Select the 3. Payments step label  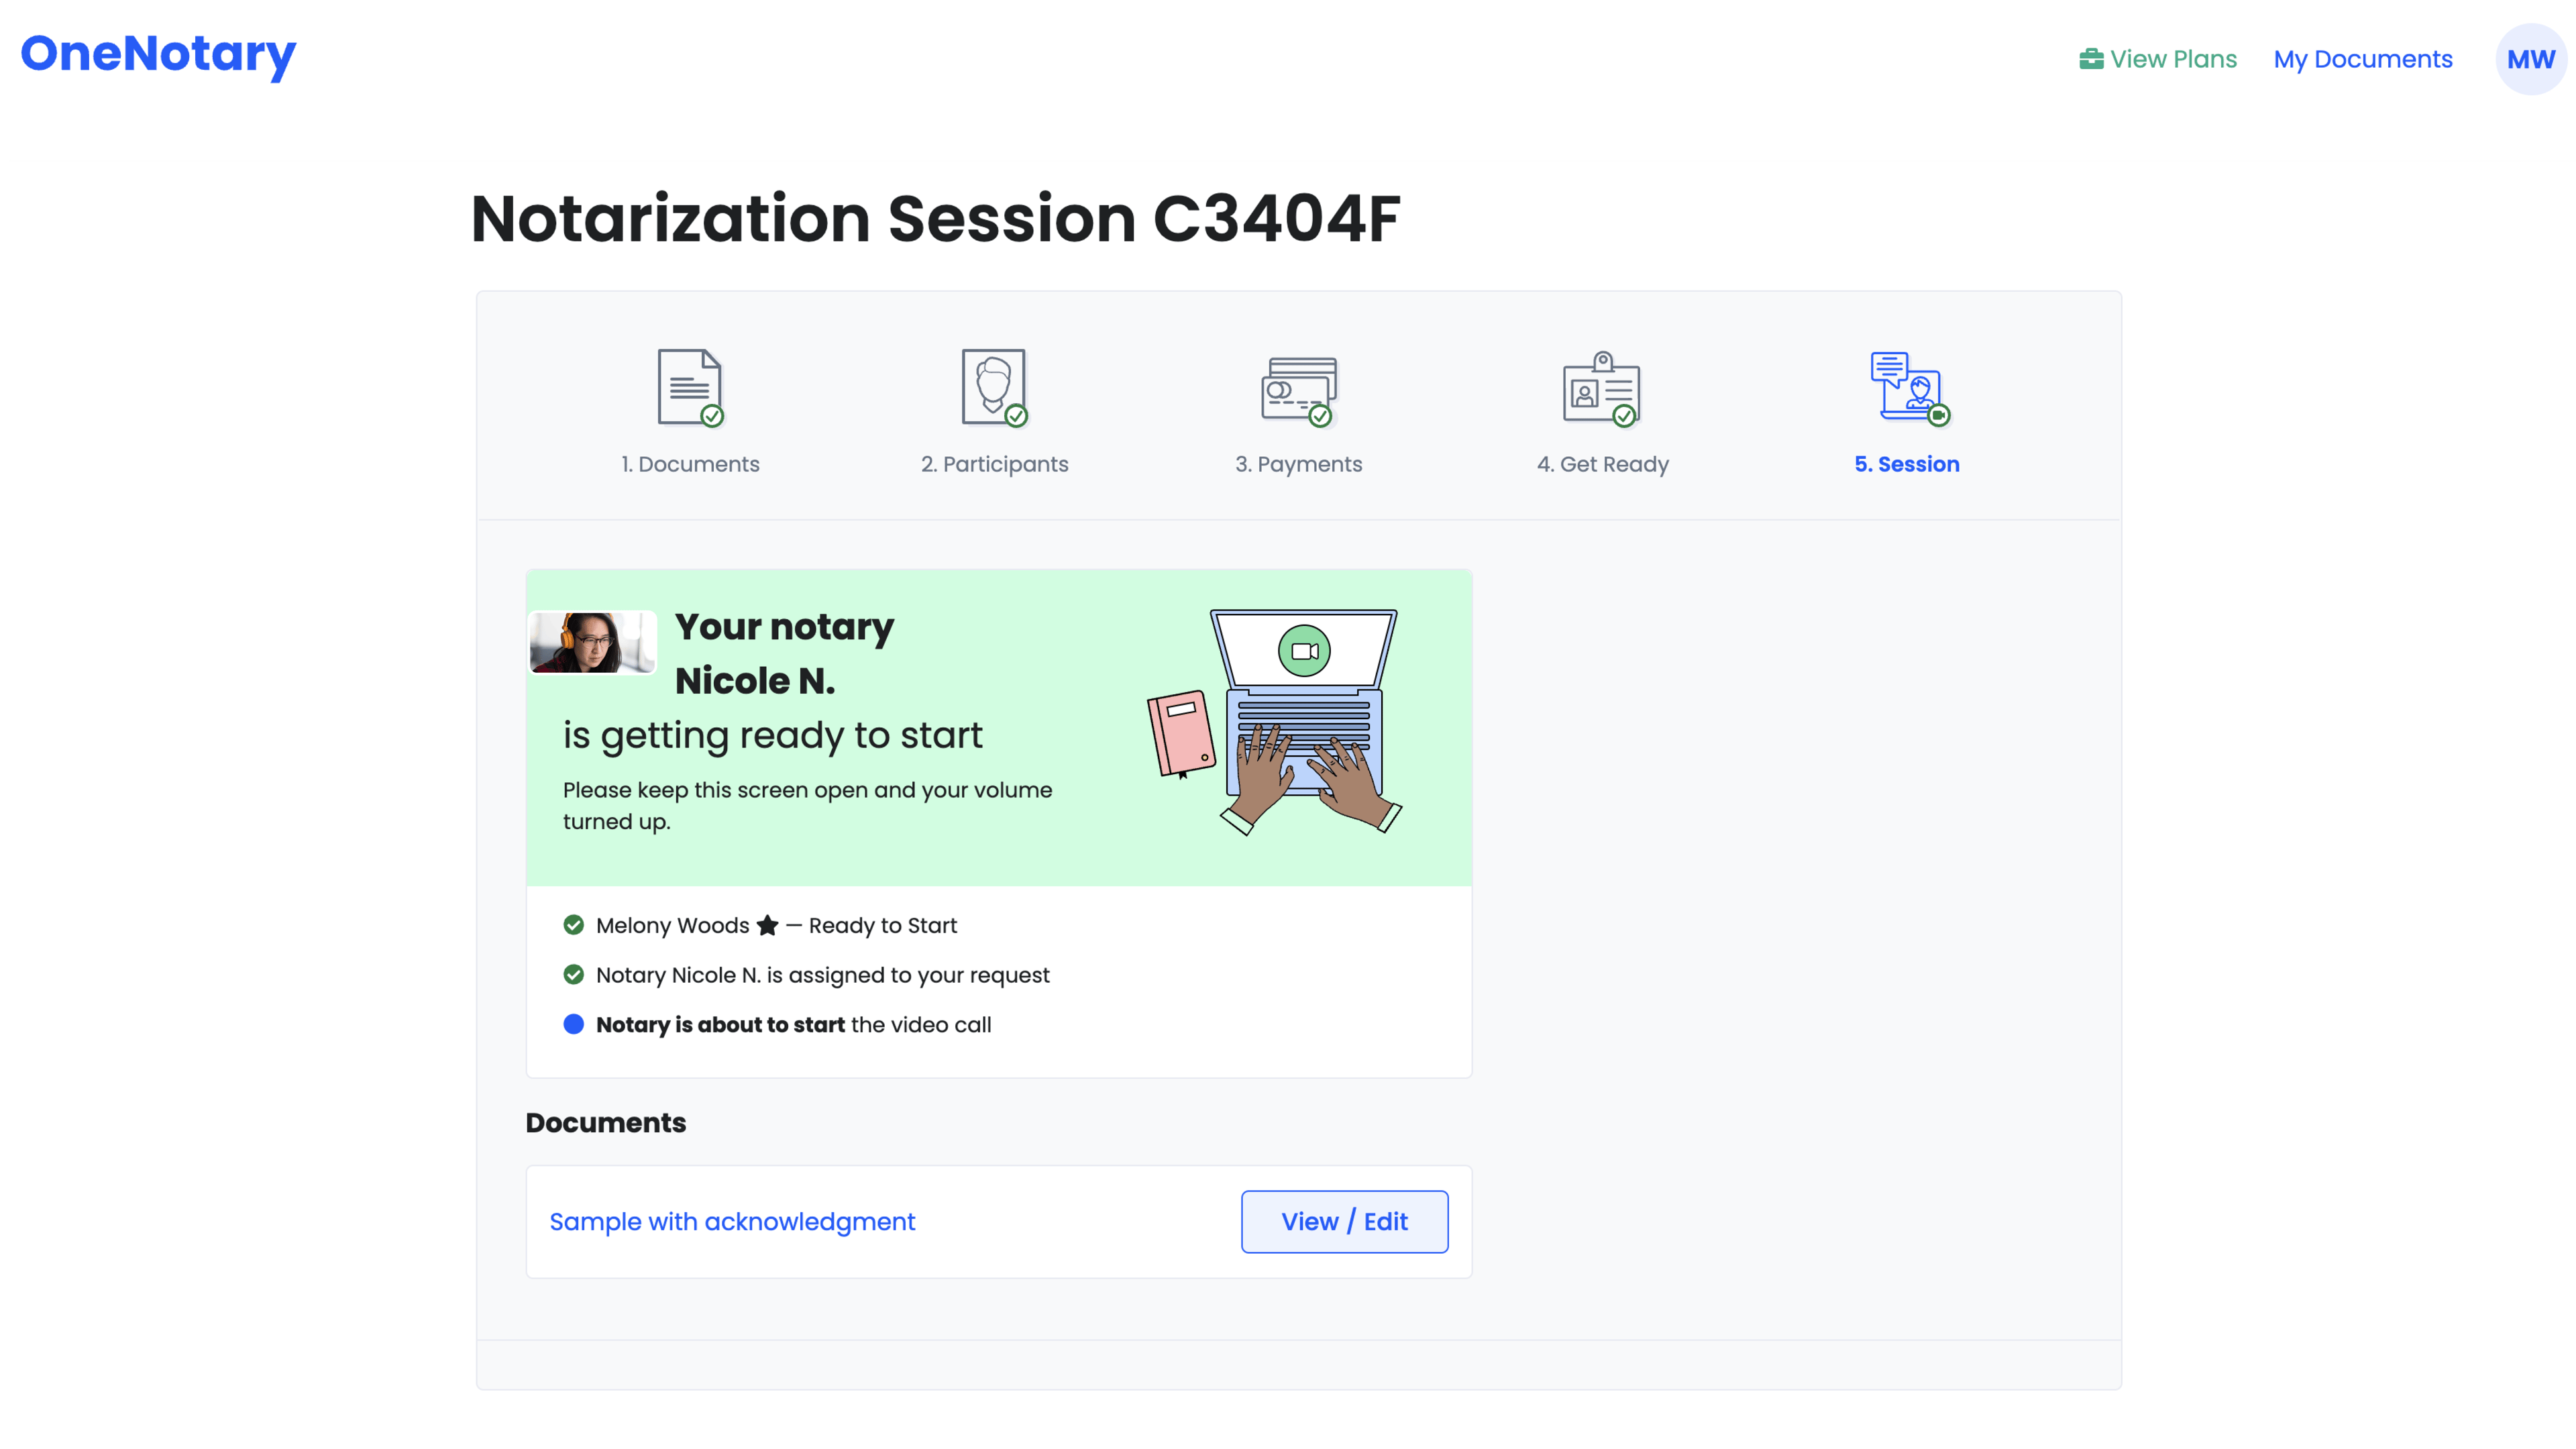[x=1298, y=464]
